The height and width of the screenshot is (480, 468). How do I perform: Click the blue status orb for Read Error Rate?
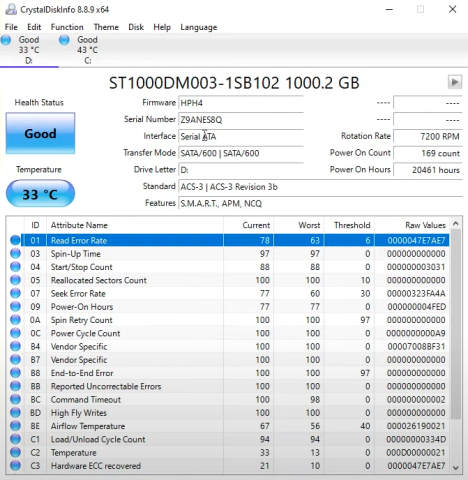15,240
